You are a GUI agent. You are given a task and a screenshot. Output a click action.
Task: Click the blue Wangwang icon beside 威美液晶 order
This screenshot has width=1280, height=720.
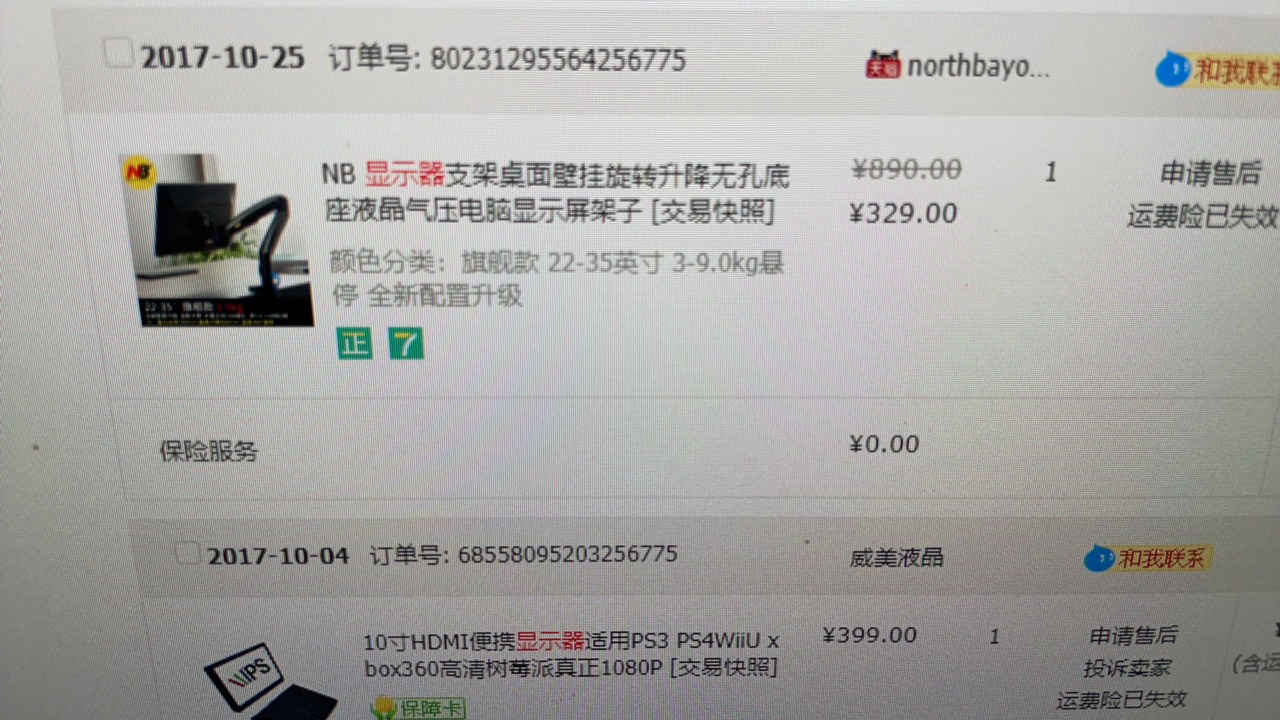[x=1099, y=558]
